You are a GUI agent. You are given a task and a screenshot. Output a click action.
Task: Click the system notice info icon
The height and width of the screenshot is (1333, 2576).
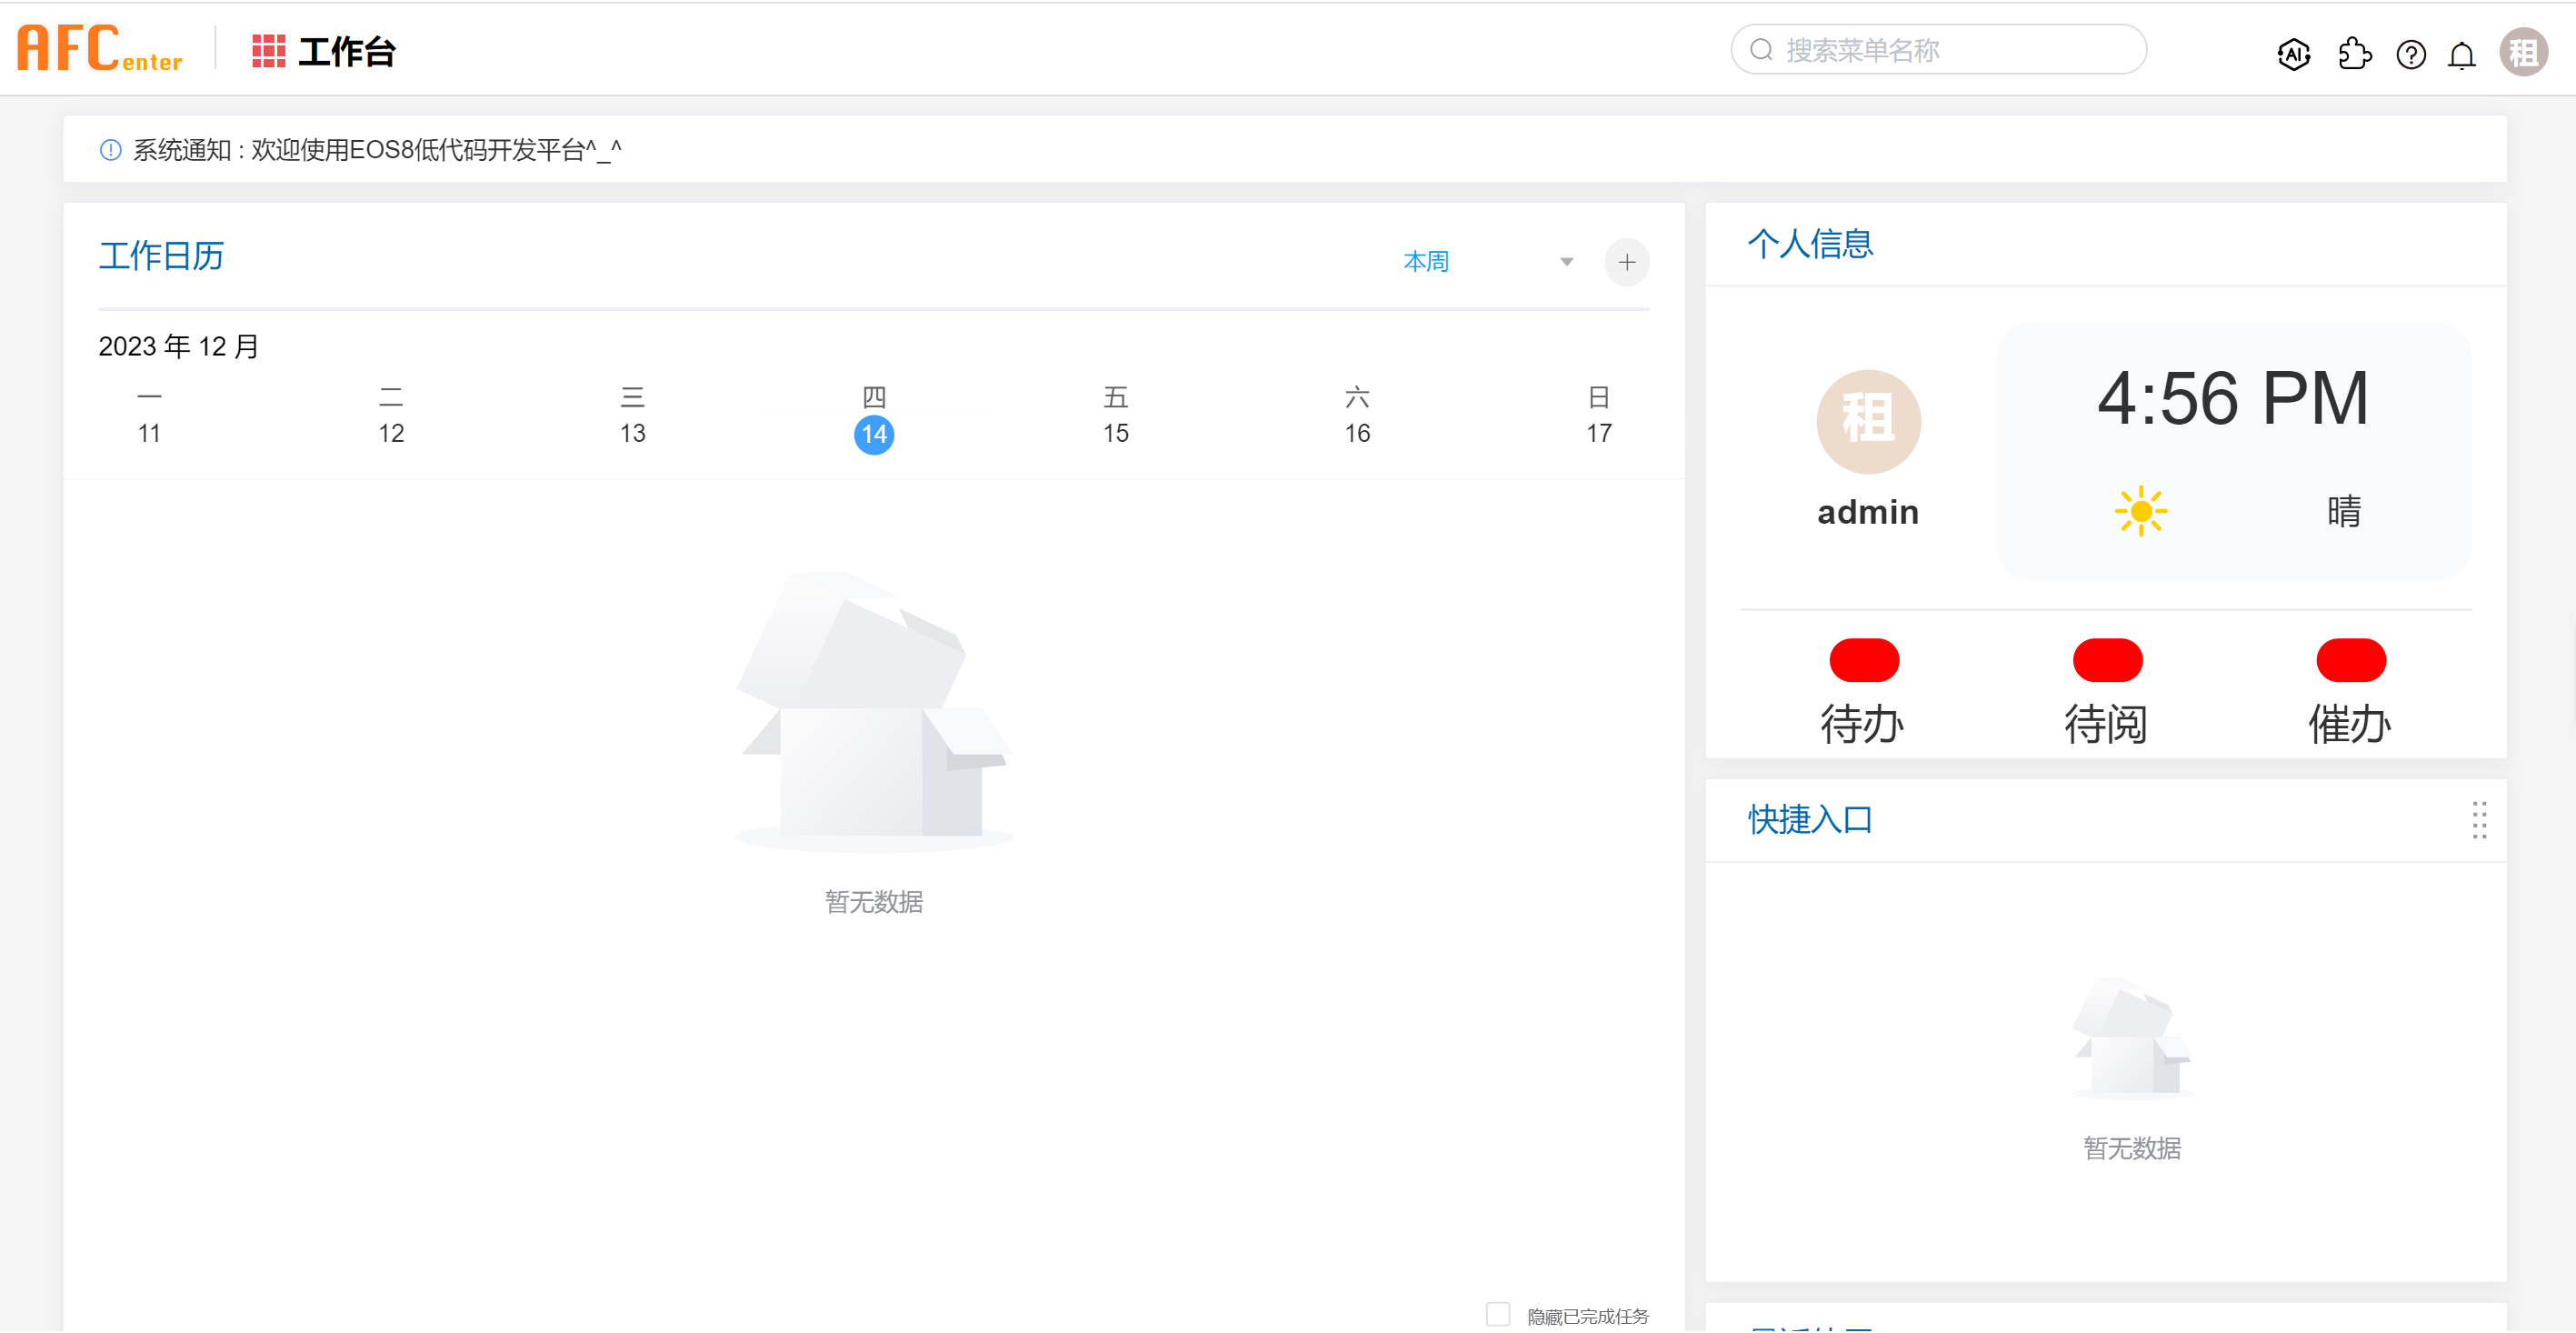pos(110,149)
